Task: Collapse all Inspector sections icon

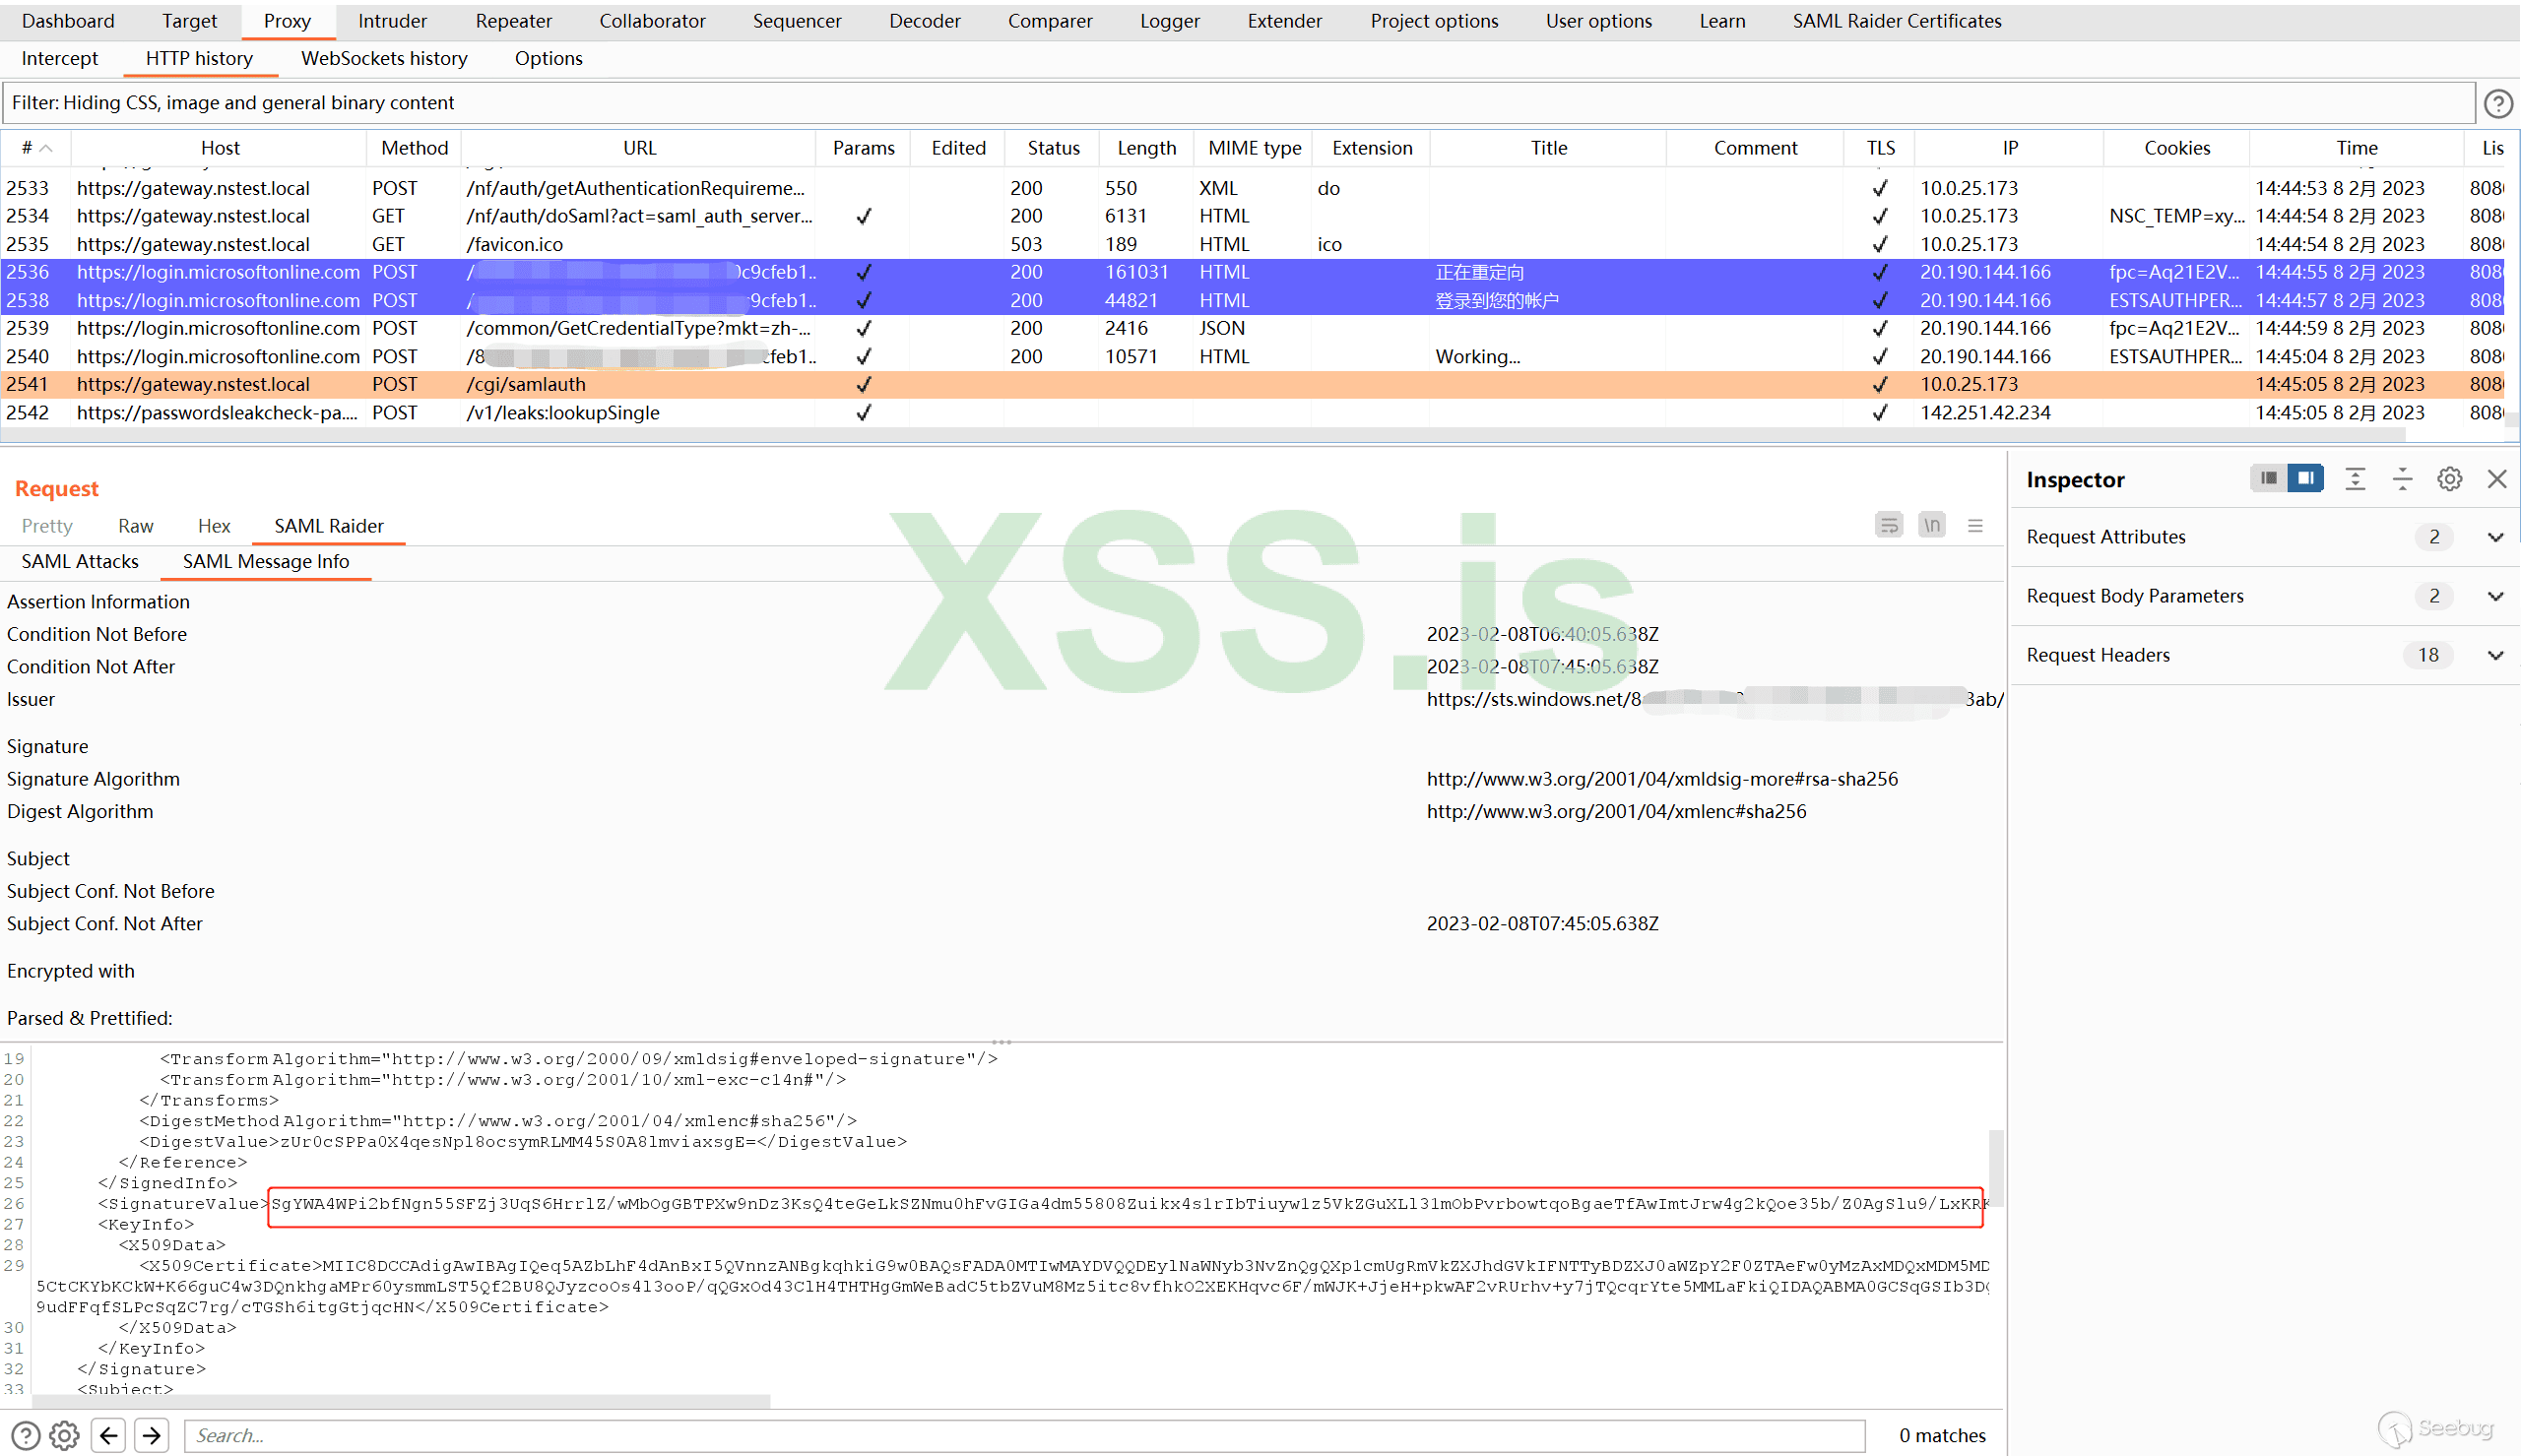Action: pos(2402,480)
